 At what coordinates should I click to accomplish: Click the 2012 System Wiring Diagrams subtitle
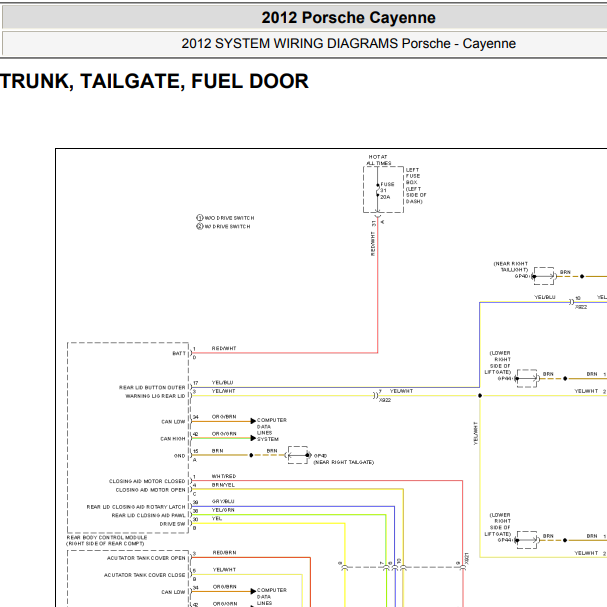point(348,43)
